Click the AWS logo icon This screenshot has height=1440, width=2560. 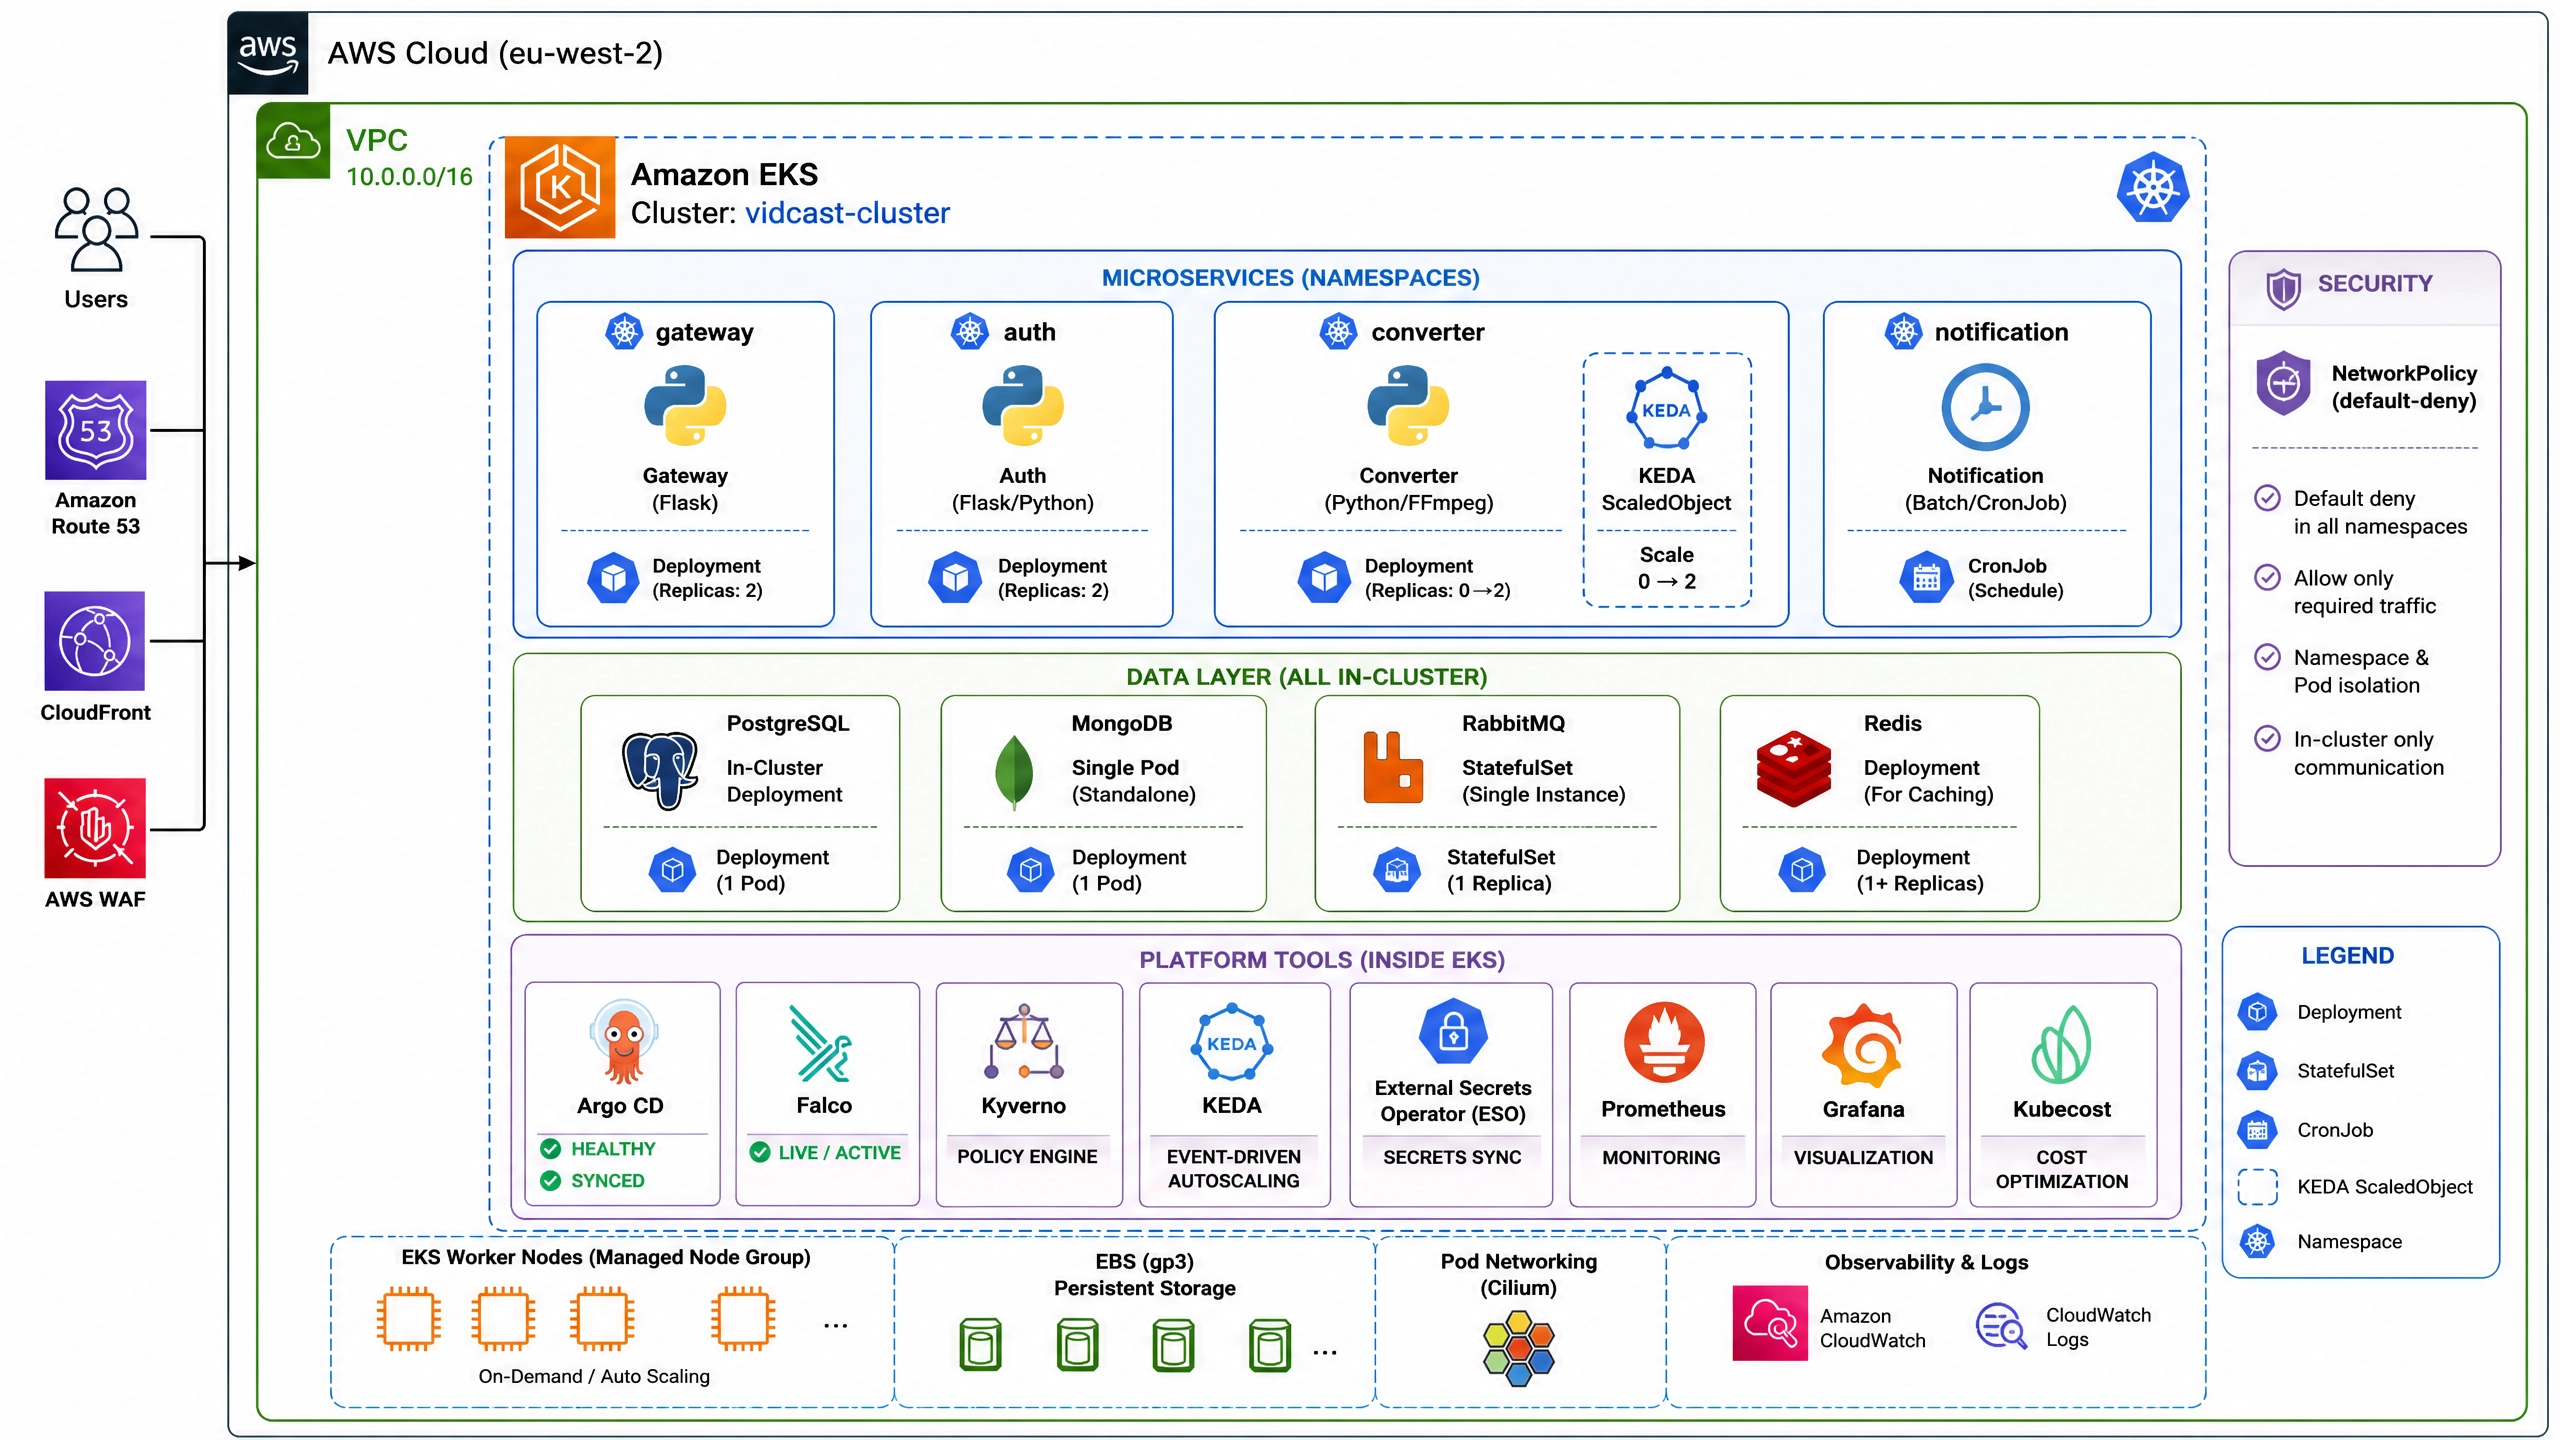268,54
